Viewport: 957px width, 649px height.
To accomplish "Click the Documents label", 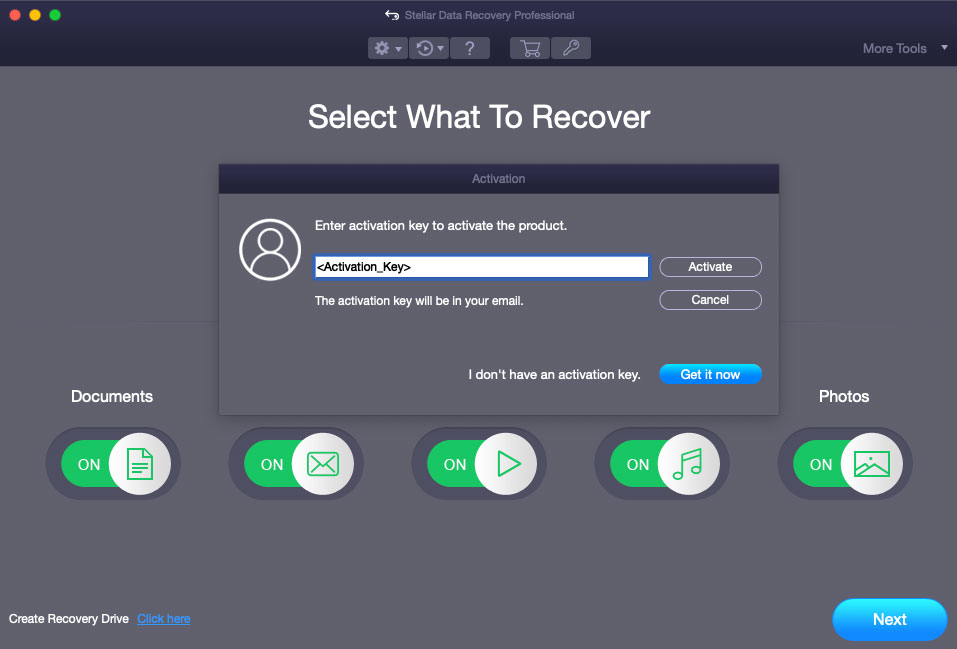I will [112, 396].
